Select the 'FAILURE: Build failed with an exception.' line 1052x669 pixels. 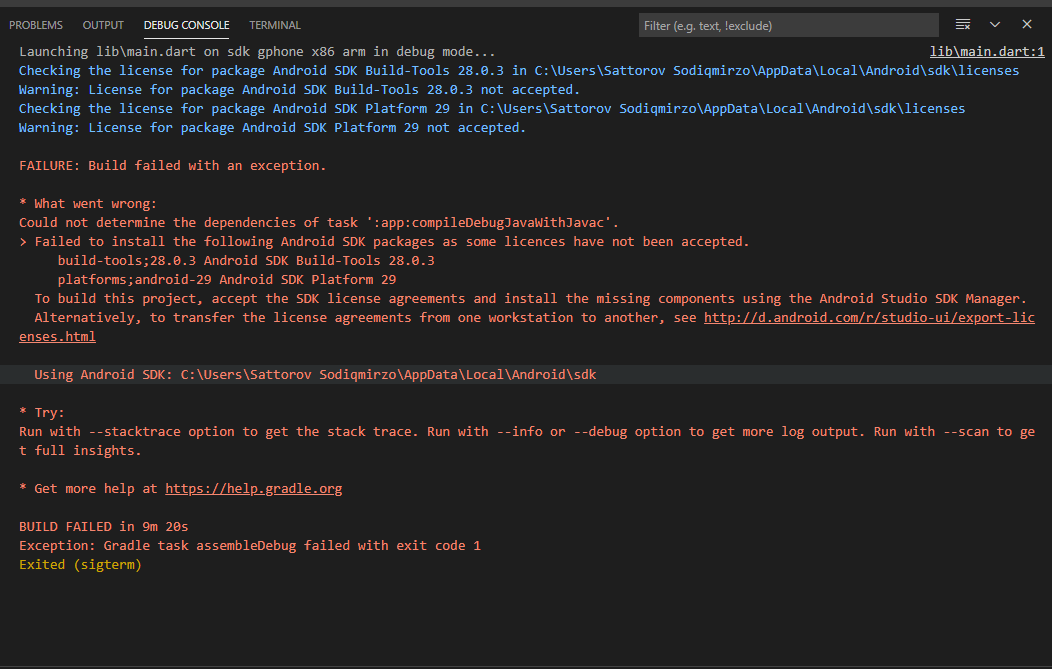172,166
